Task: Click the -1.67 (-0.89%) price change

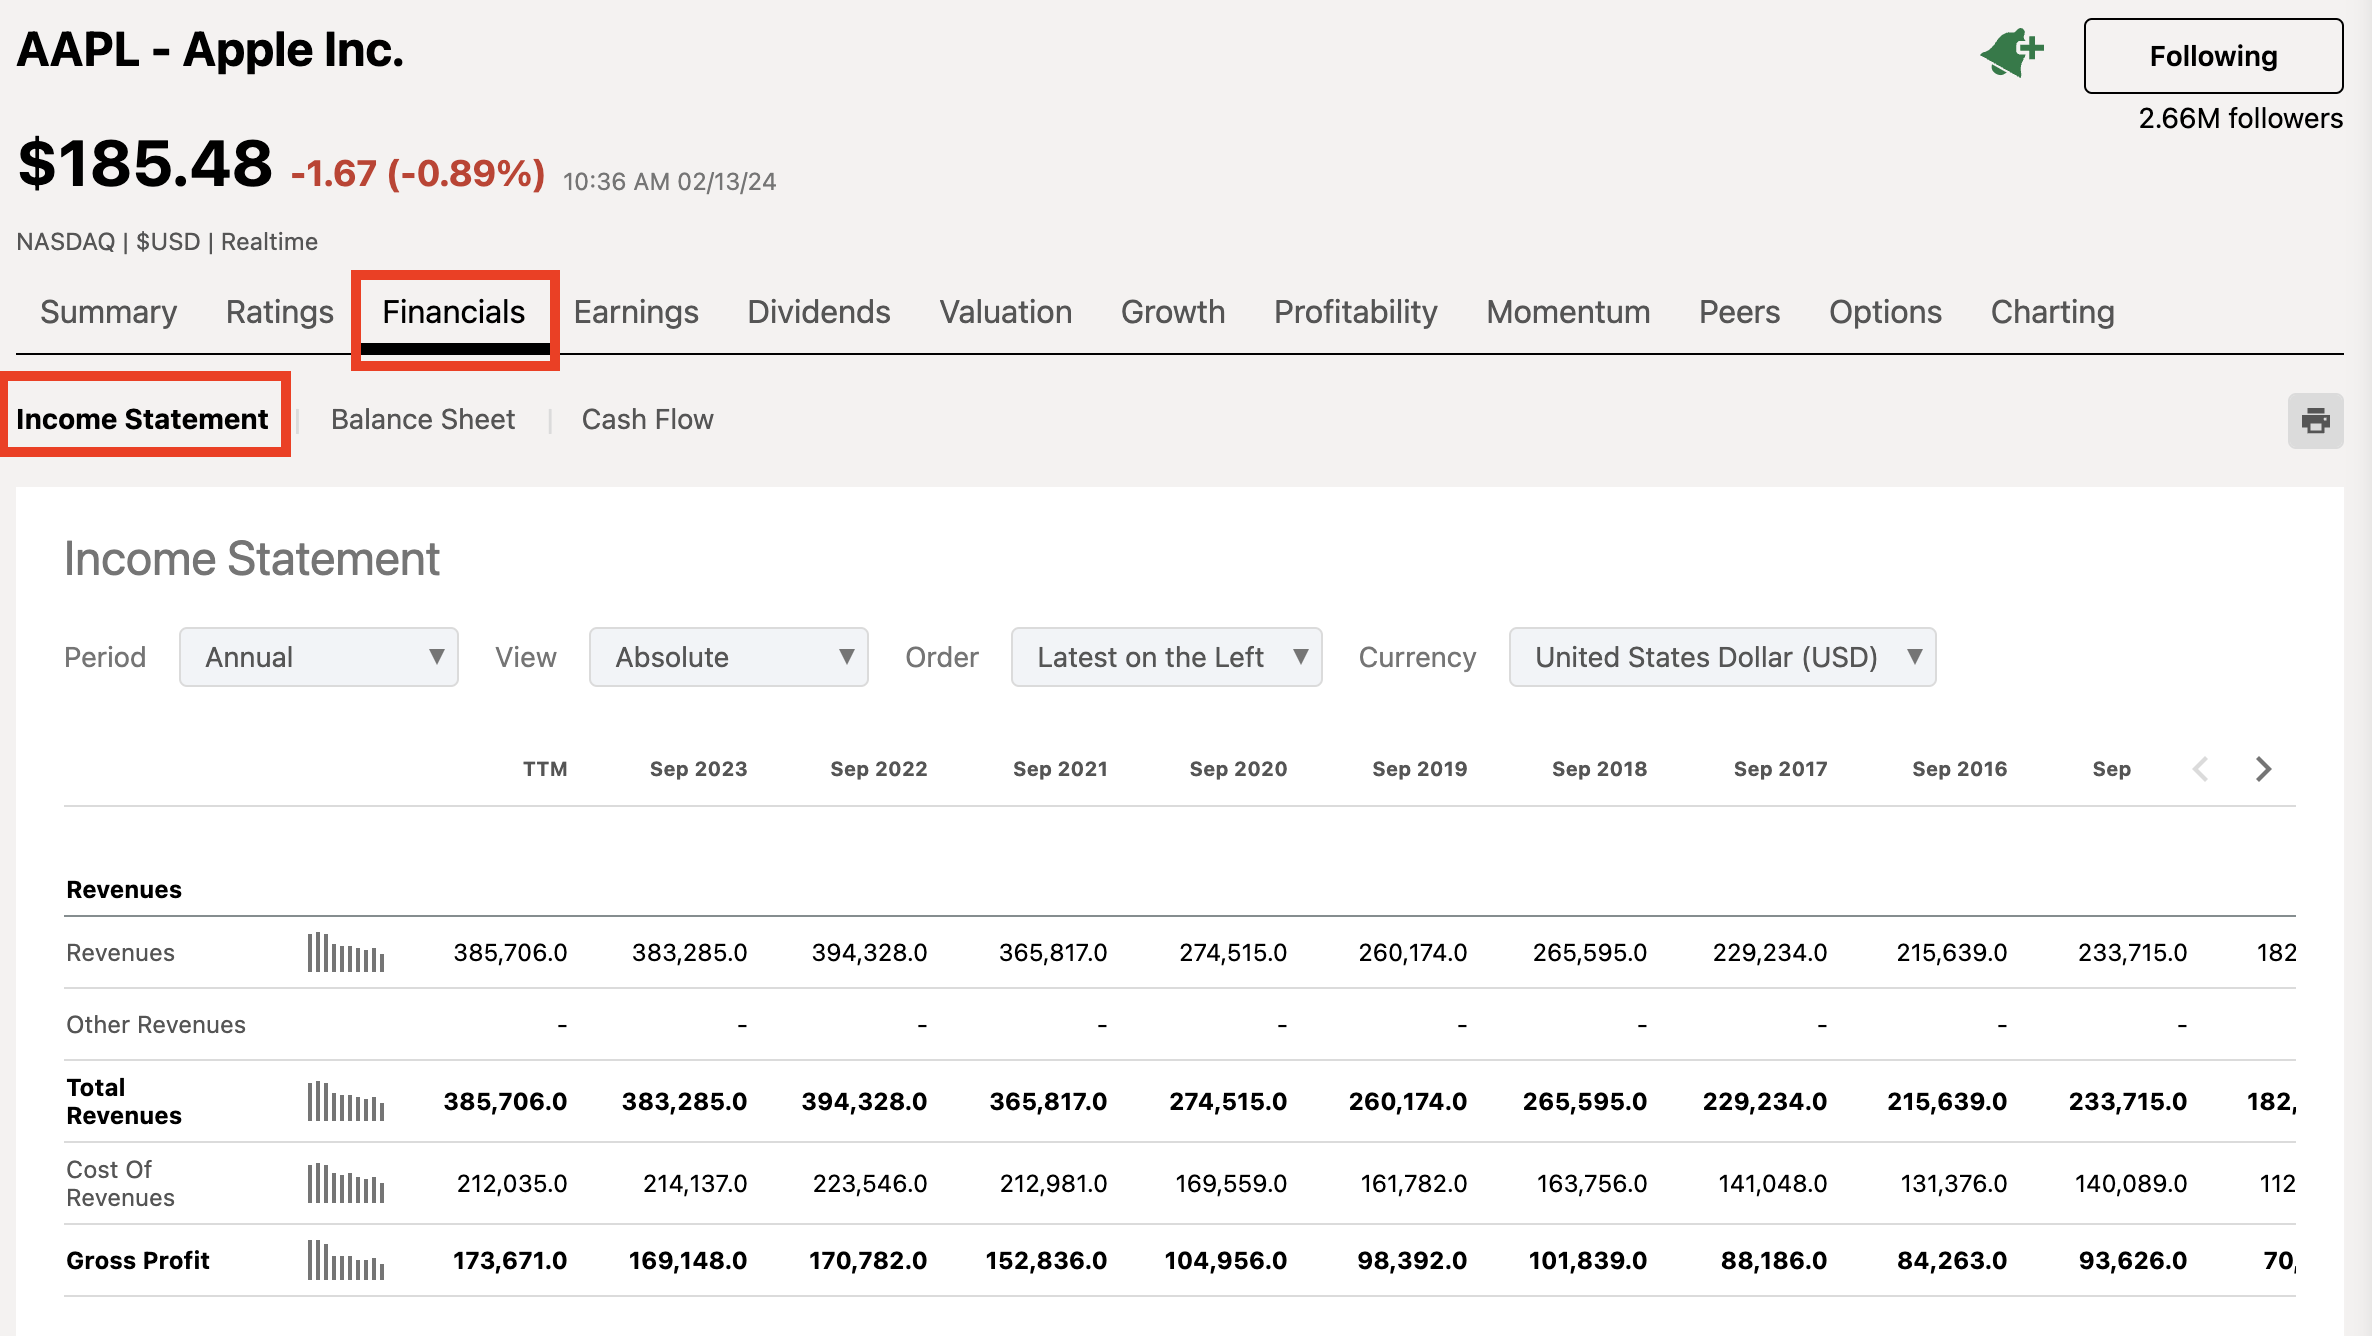Action: (418, 174)
